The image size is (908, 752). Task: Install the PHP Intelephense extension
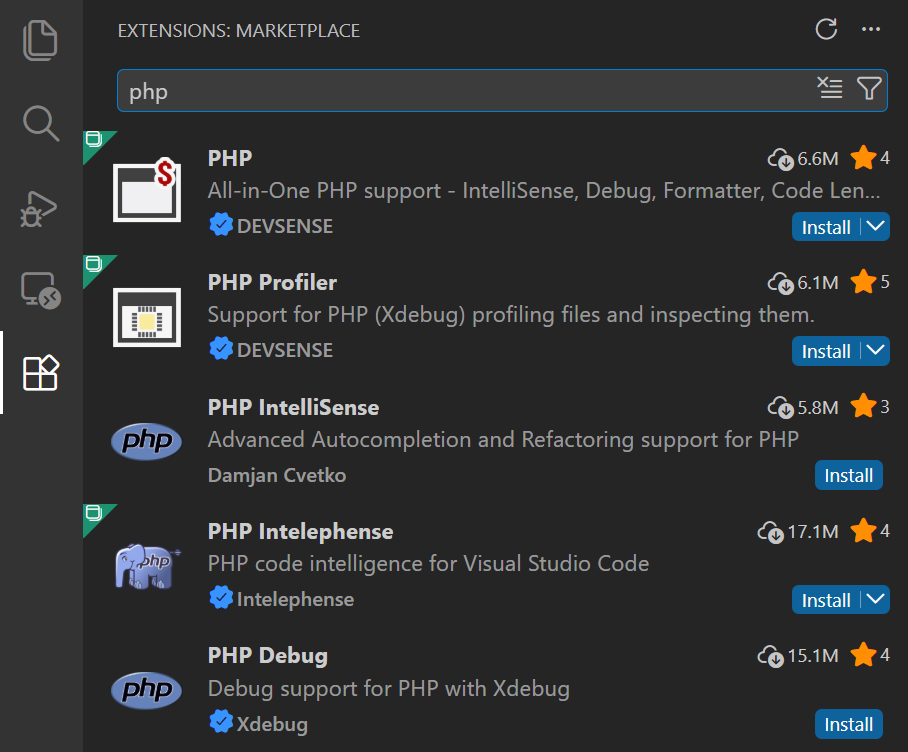tap(826, 600)
